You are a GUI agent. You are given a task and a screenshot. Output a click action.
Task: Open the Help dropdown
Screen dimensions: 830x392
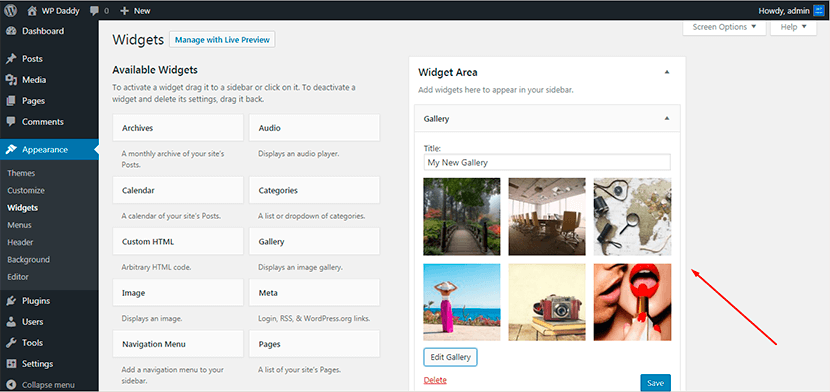click(x=793, y=27)
